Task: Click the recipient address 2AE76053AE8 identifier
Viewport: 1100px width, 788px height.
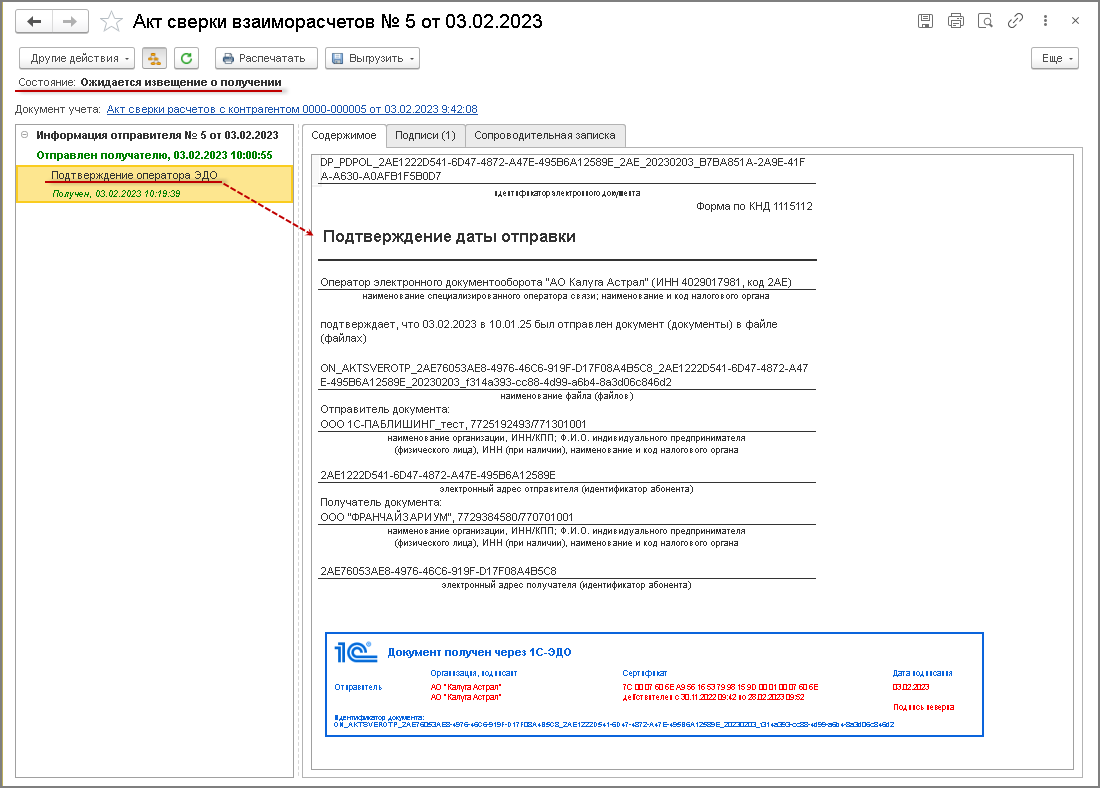Action: click(438, 571)
